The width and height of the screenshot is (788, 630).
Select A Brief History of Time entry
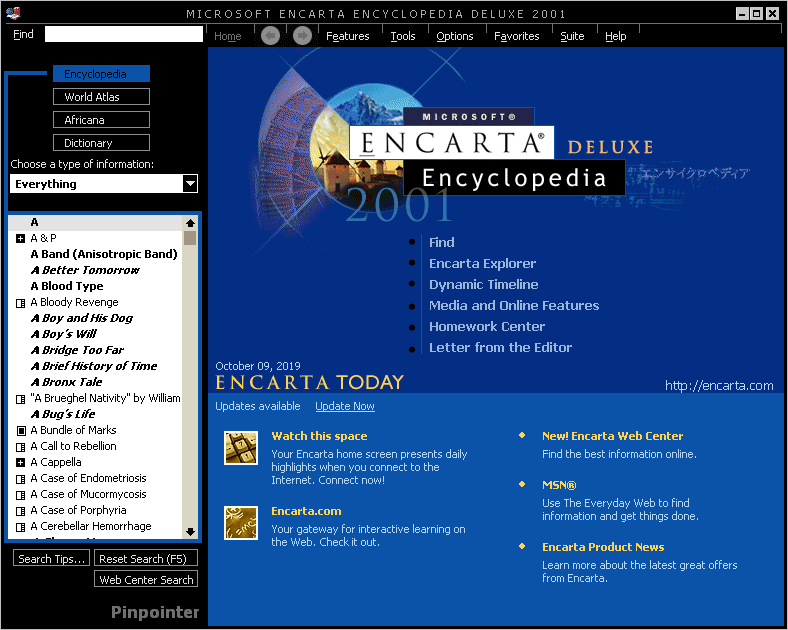point(93,366)
